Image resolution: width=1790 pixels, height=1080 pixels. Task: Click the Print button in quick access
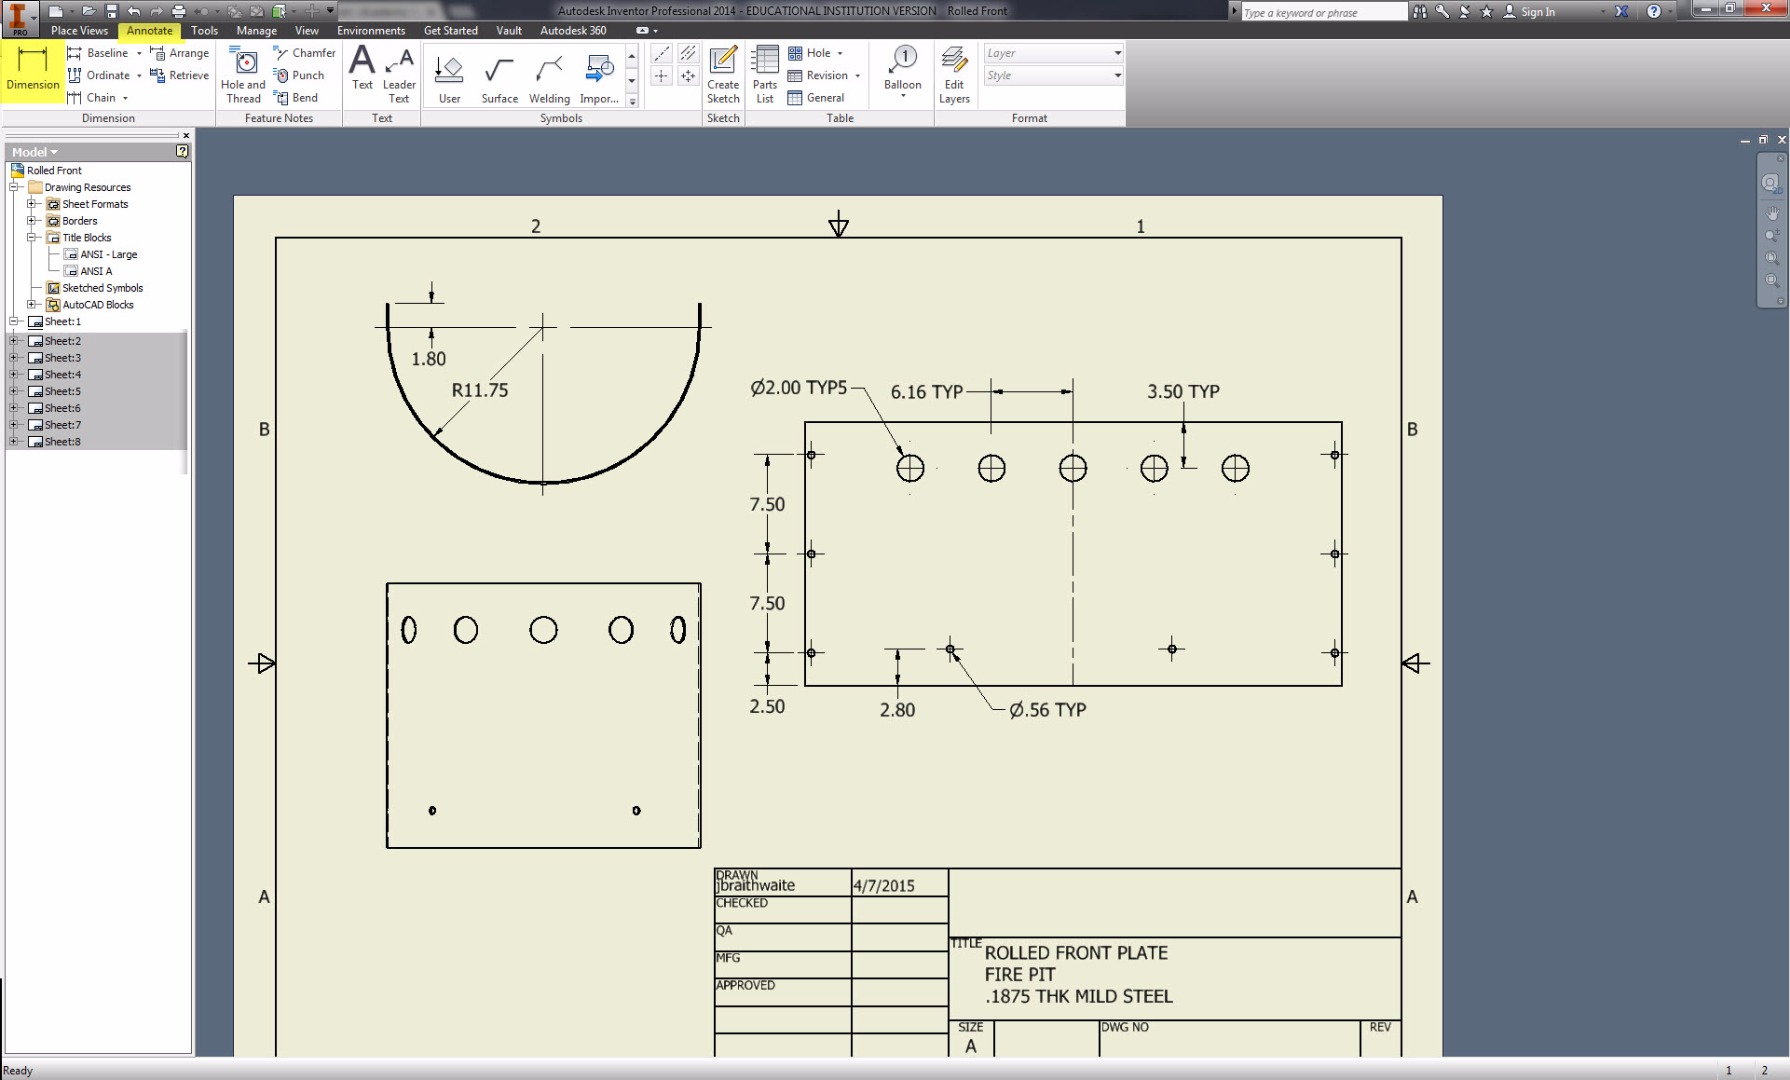[x=179, y=11]
